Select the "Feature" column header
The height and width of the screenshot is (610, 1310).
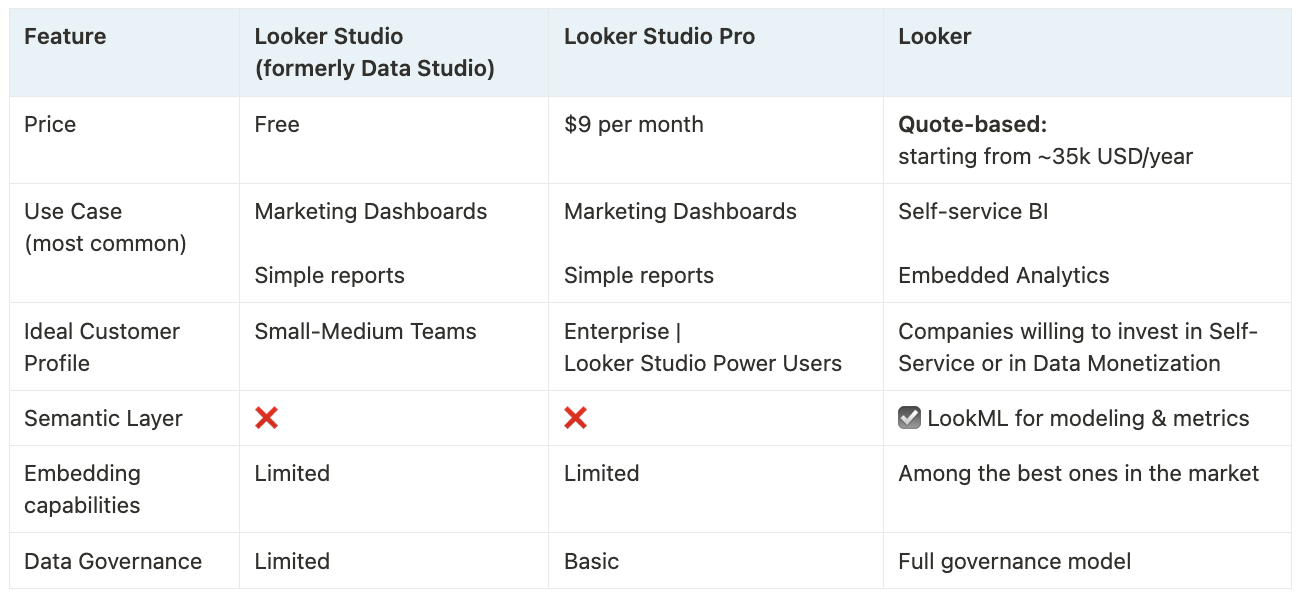click(x=65, y=37)
